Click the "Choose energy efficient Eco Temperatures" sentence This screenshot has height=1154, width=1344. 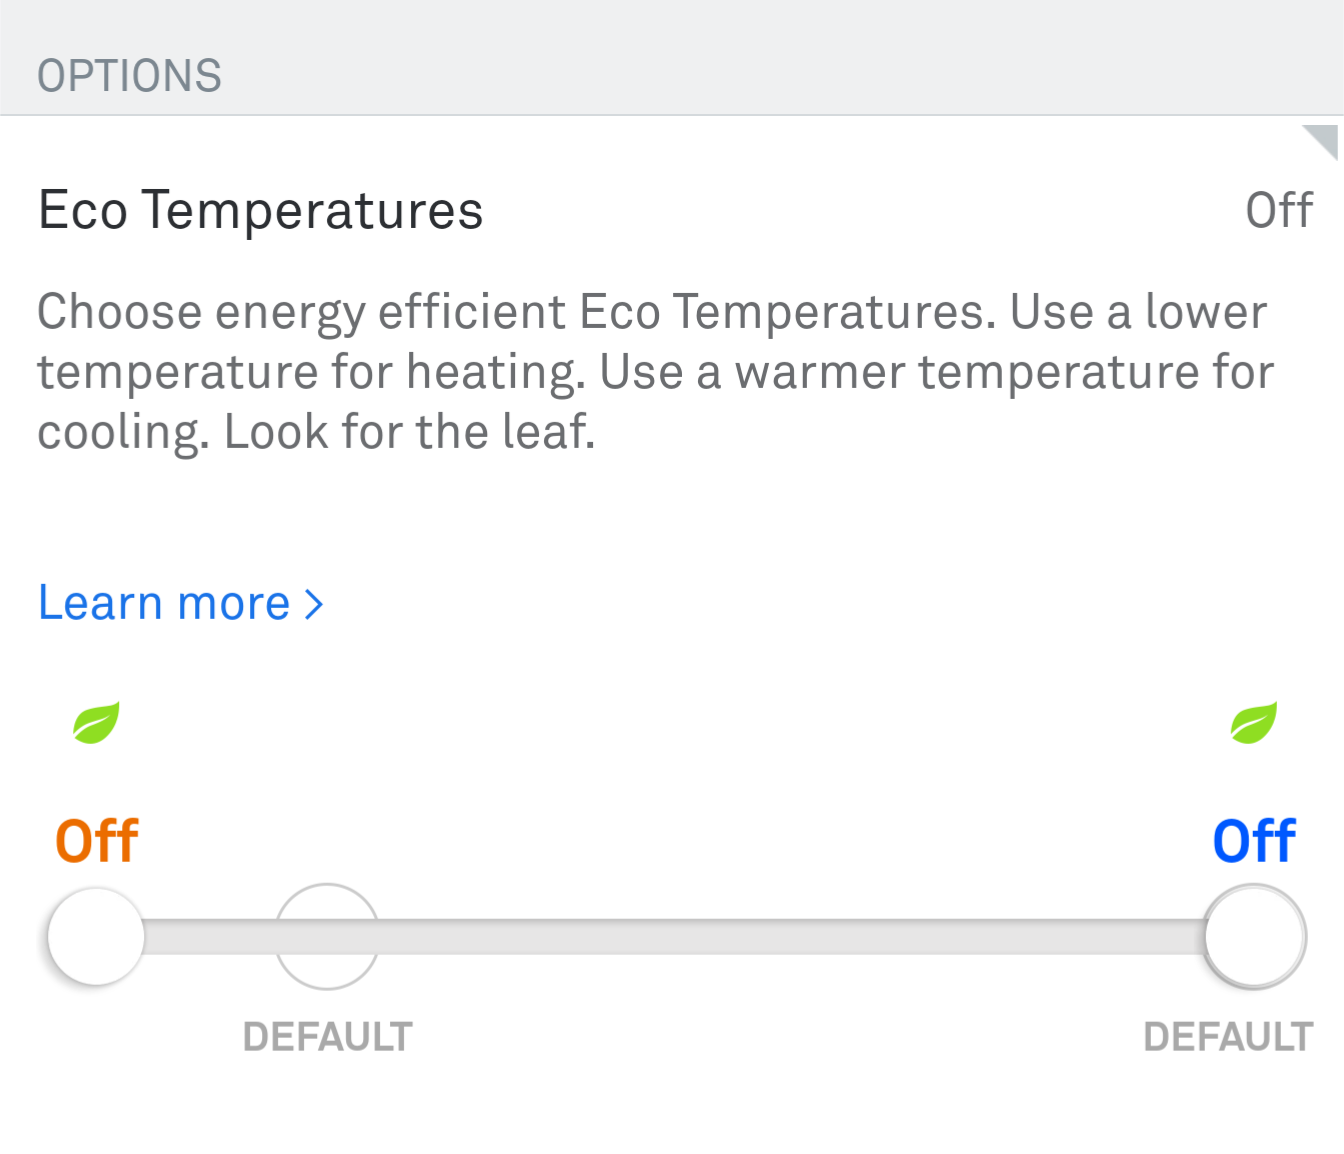click(516, 312)
